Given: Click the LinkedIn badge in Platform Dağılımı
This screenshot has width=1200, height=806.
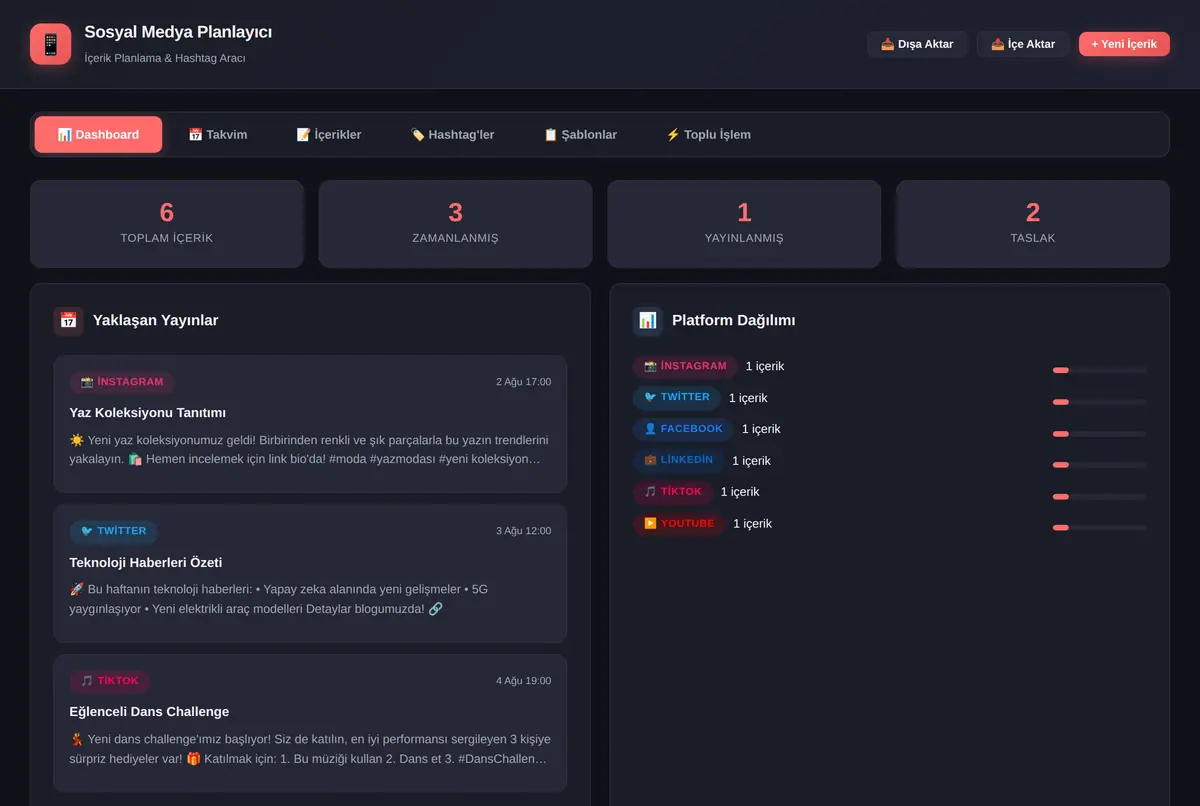Looking at the screenshot, I should click(x=678, y=460).
